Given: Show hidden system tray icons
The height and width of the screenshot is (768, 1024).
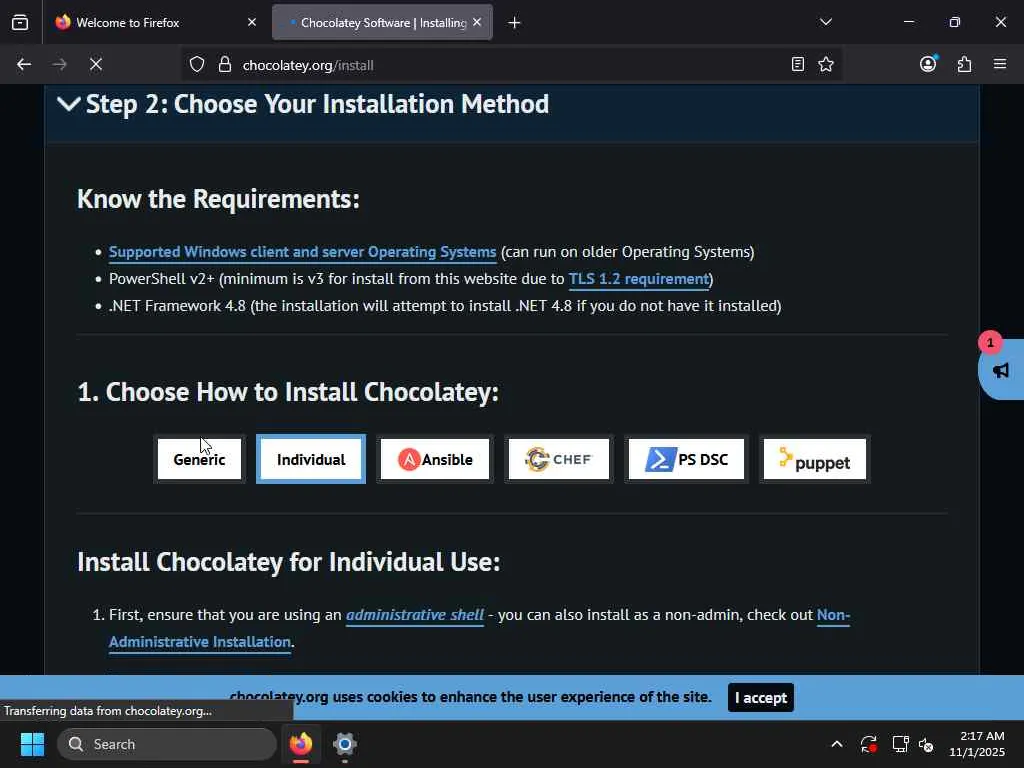Looking at the screenshot, I should point(837,744).
